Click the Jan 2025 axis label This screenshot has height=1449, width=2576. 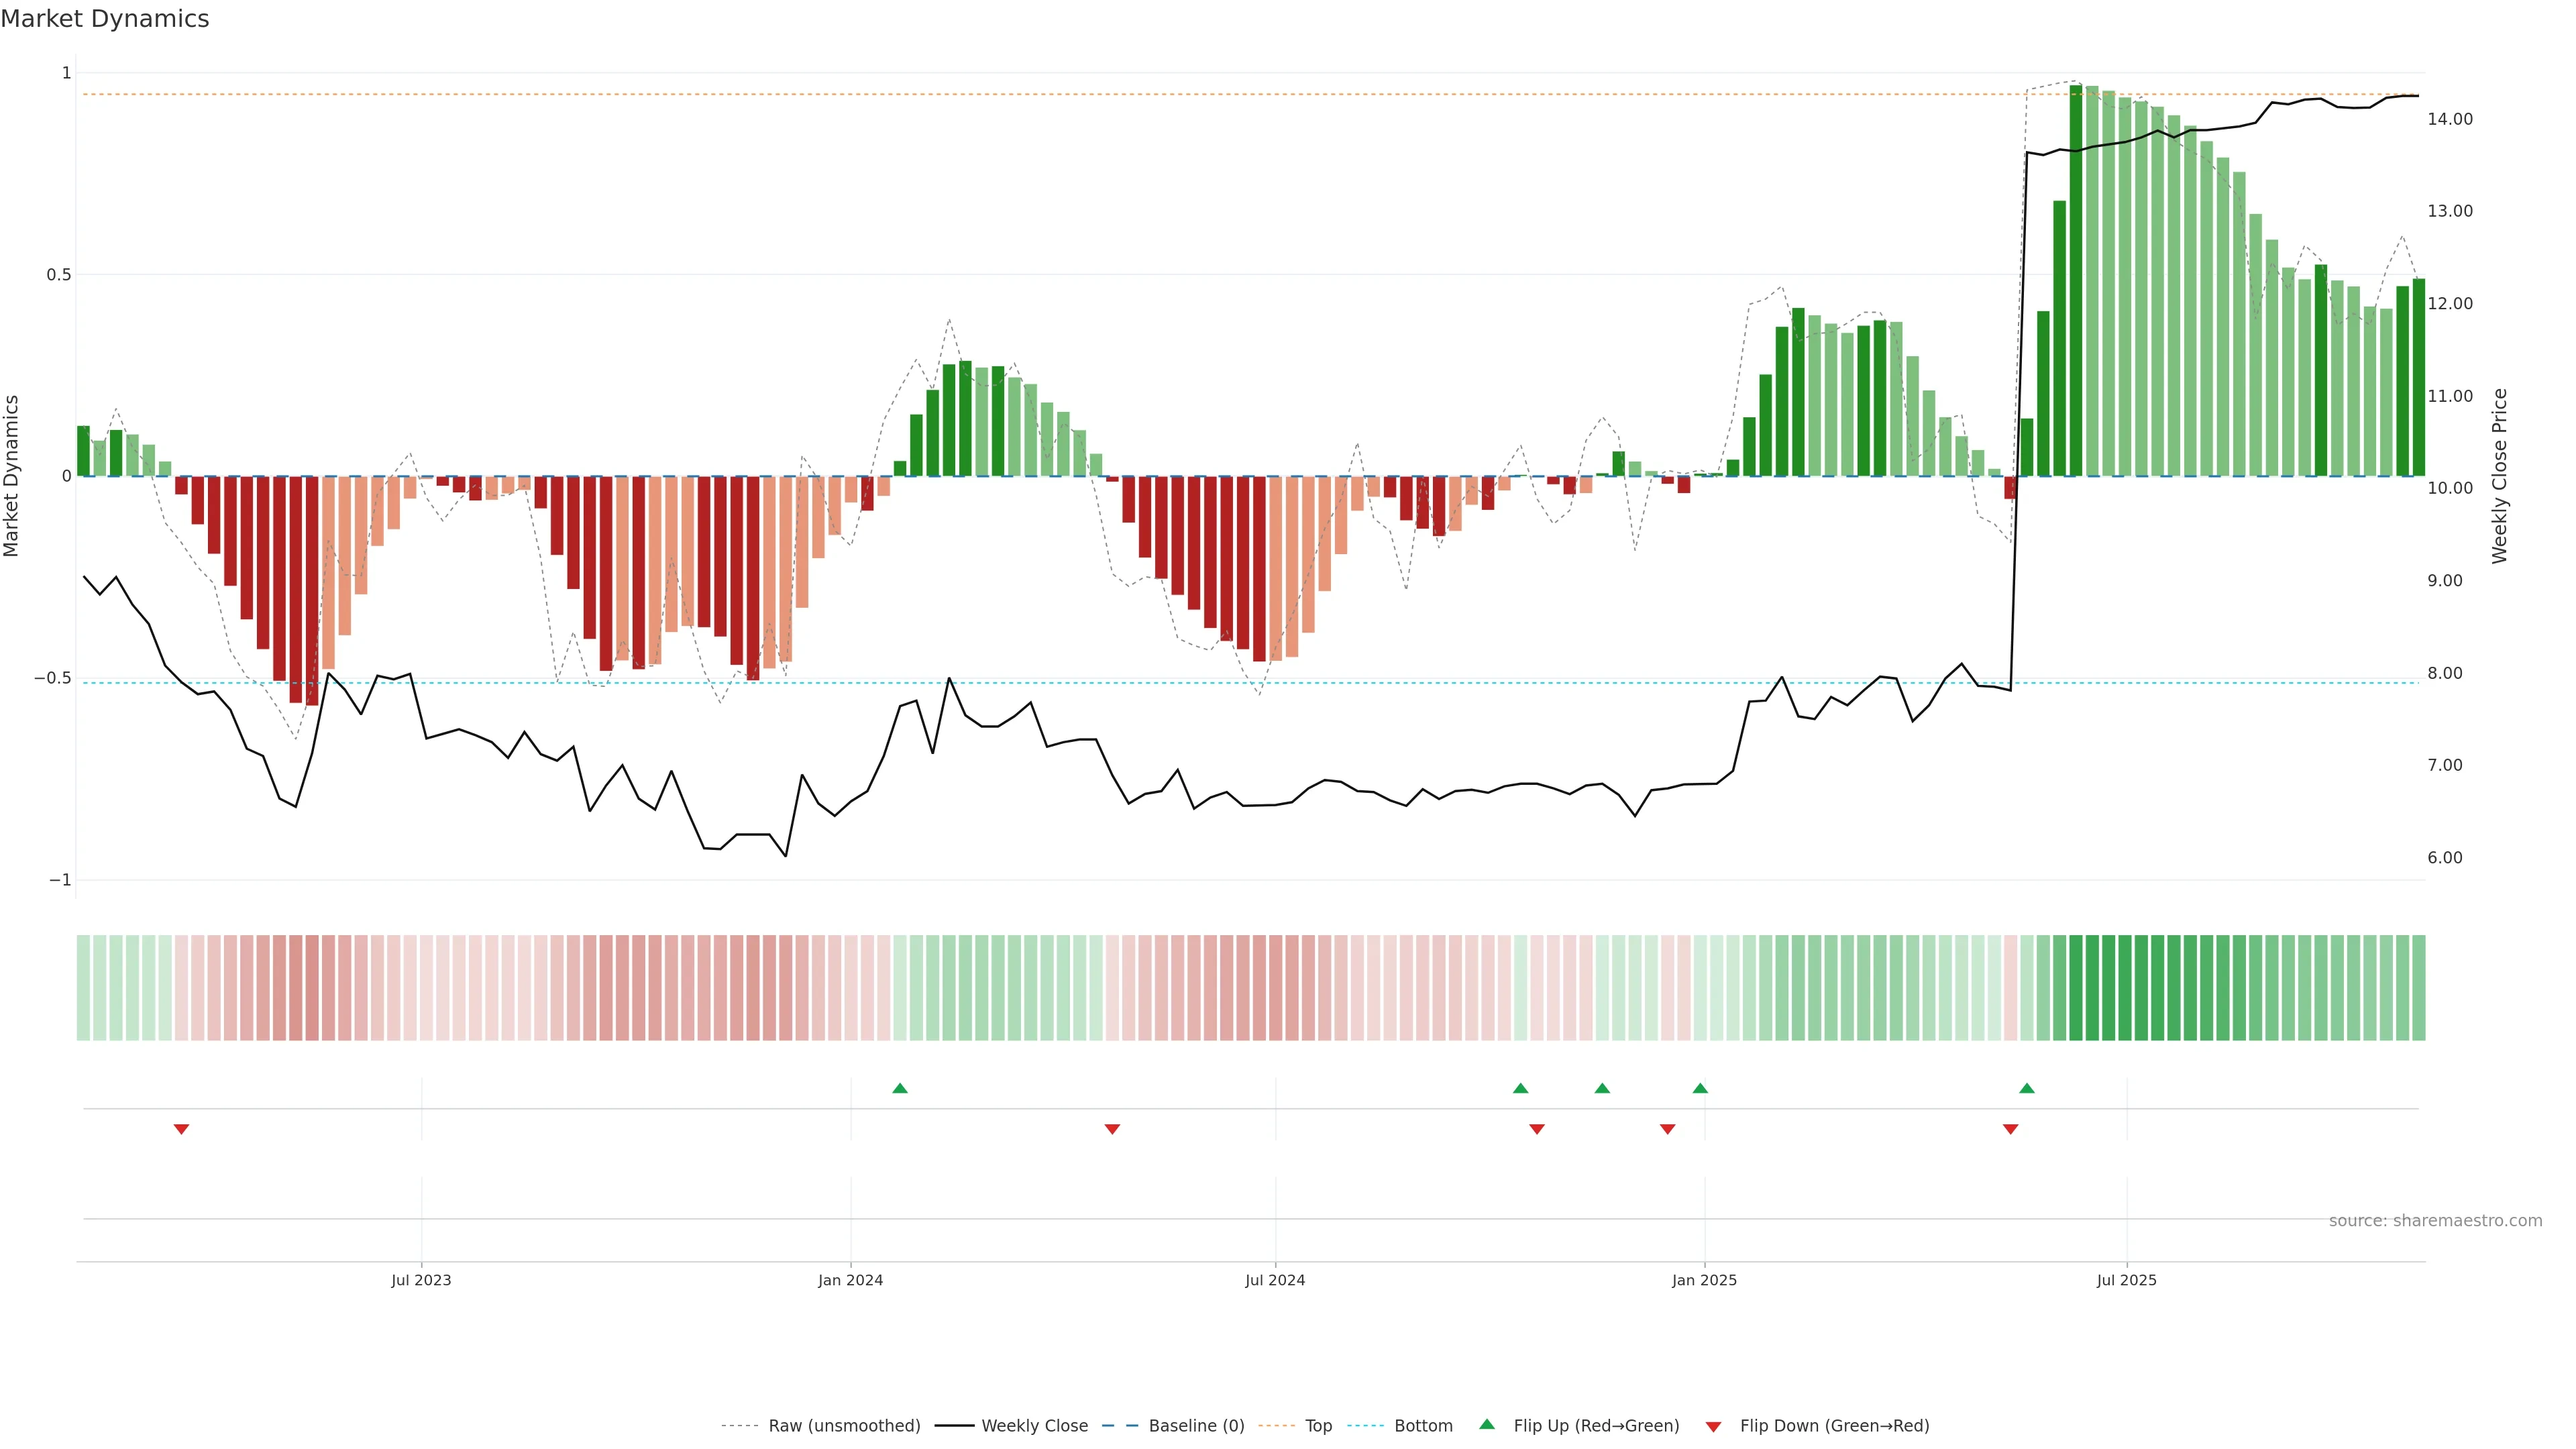click(x=1704, y=1280)
